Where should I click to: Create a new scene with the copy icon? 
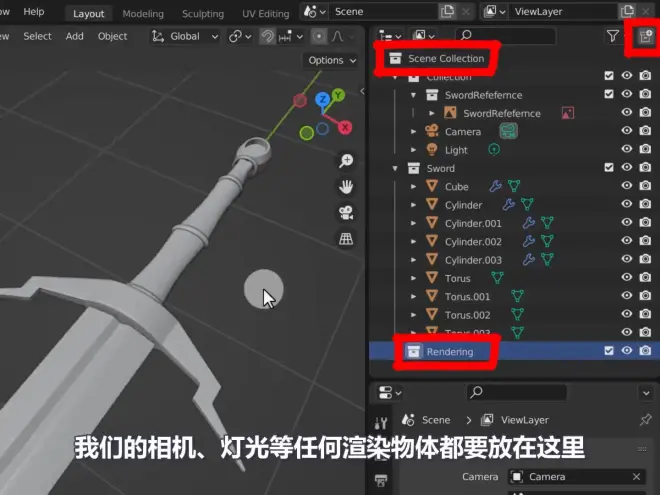coord(447,12)
